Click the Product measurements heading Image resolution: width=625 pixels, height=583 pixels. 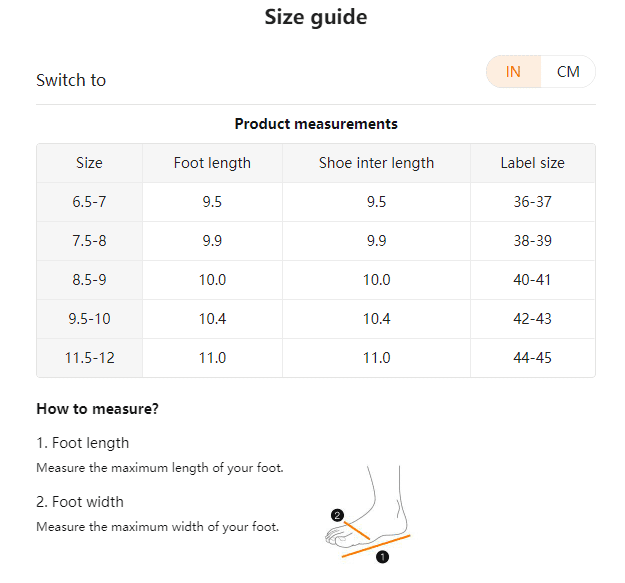click(x=316, y=124)
